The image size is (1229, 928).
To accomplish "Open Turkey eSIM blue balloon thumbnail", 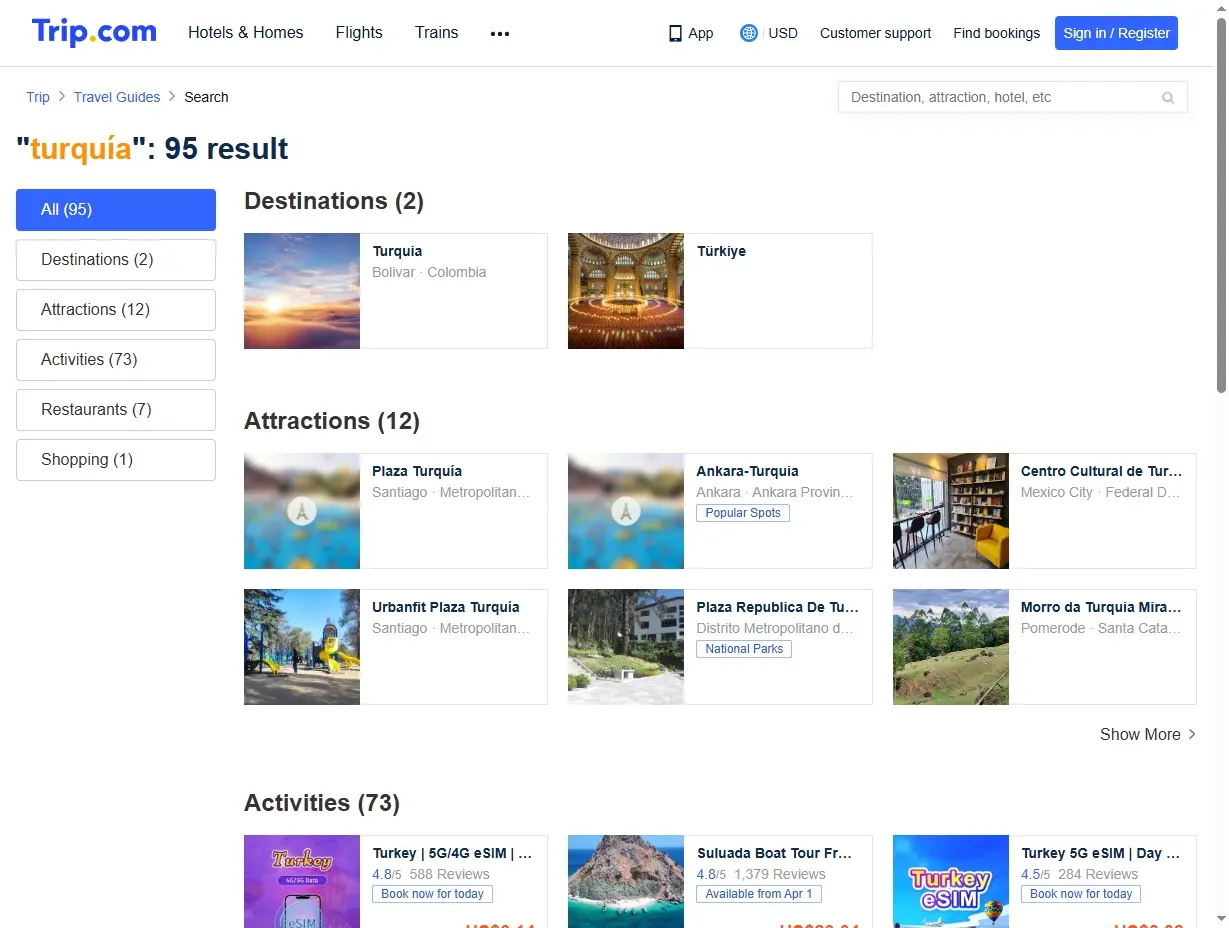I will pos(951,882).
